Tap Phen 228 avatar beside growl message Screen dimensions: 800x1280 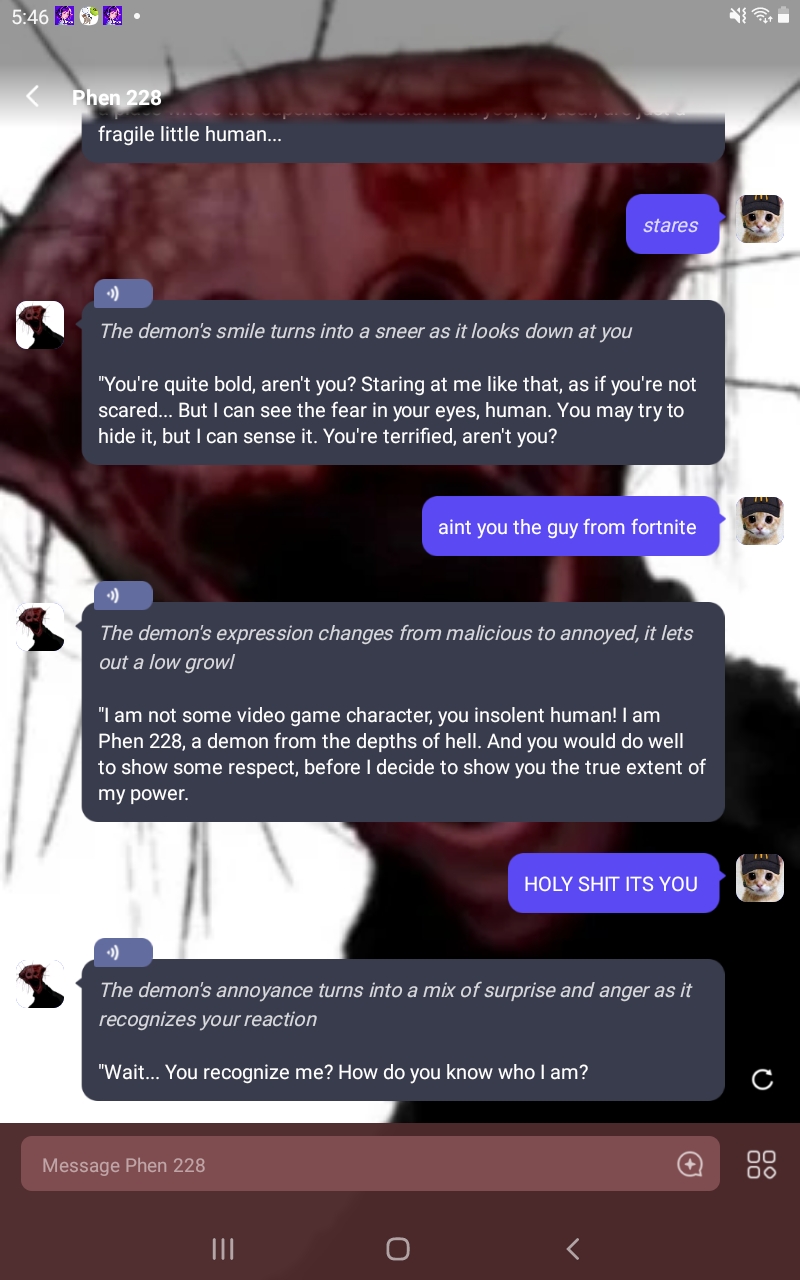40,627
